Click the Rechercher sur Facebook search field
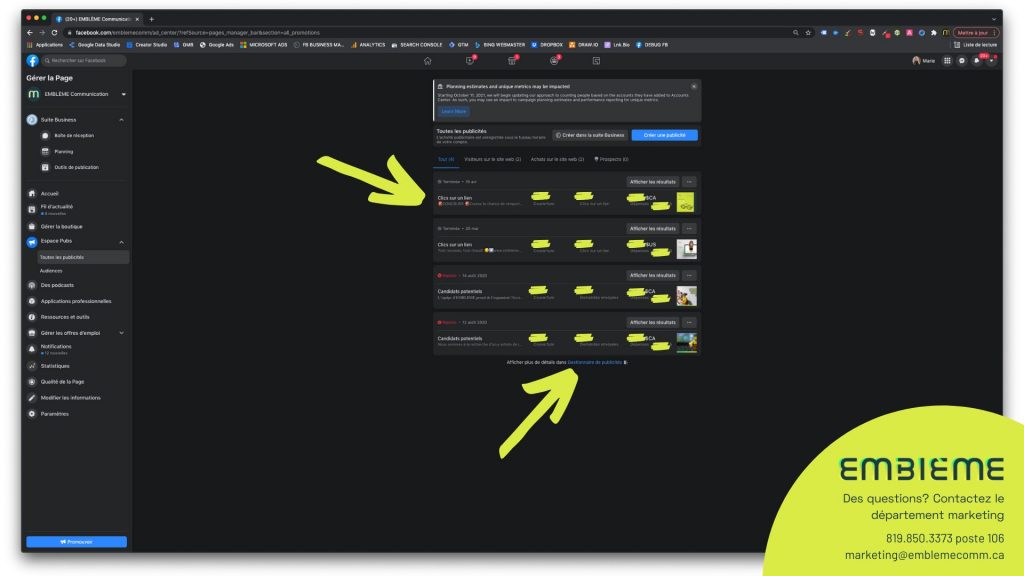 [x=84, y=61]
